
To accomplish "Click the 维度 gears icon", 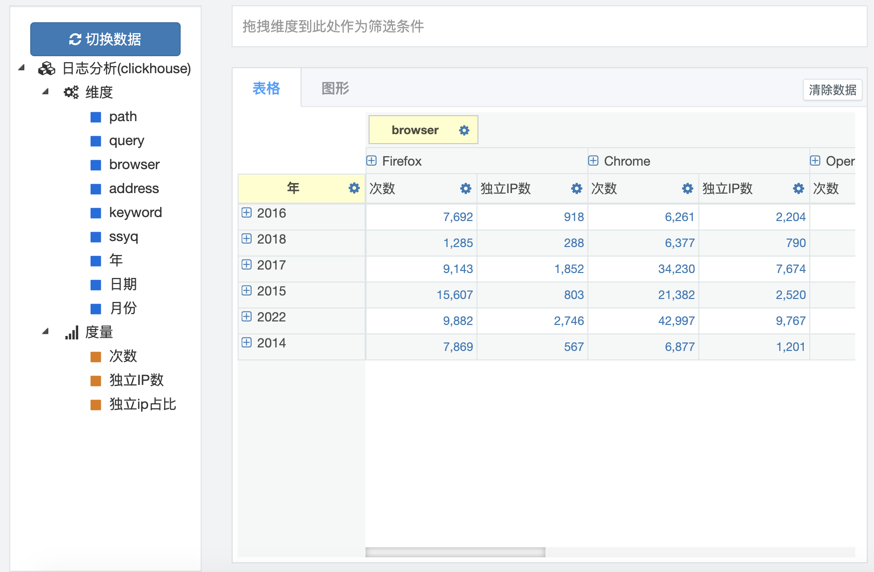I will click(x=71, y=92).
